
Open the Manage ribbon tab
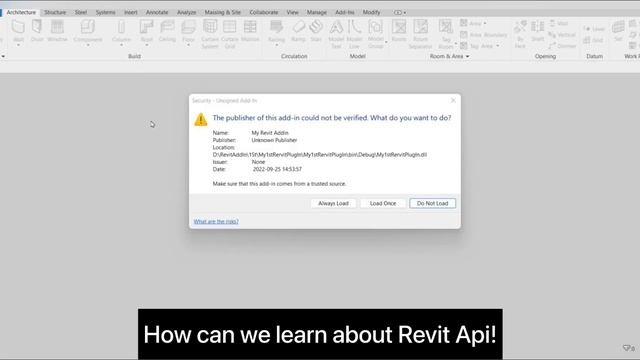coord(317,12)
